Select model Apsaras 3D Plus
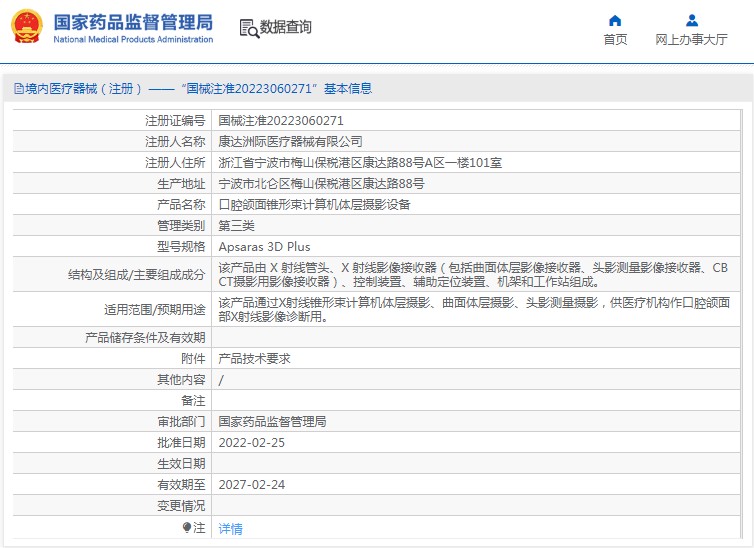754x548 pixels. 264,247
